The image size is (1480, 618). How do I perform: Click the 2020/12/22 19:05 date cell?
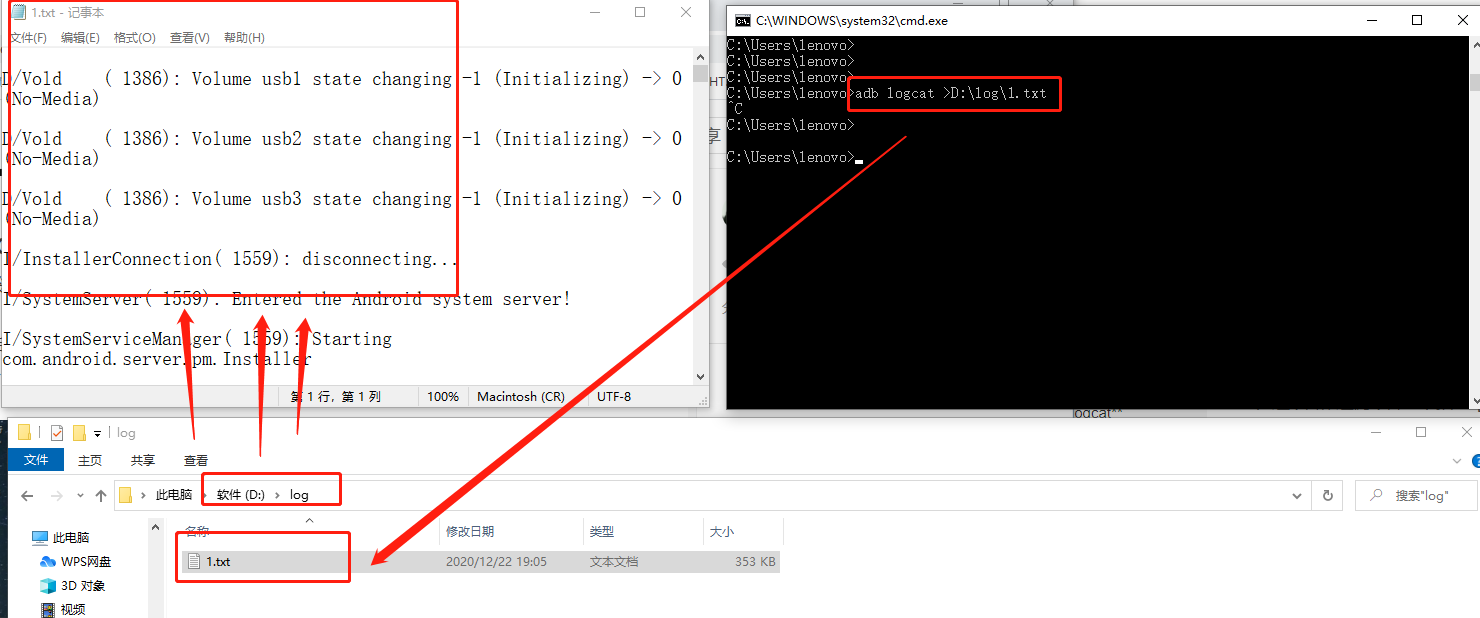[496, 562]
